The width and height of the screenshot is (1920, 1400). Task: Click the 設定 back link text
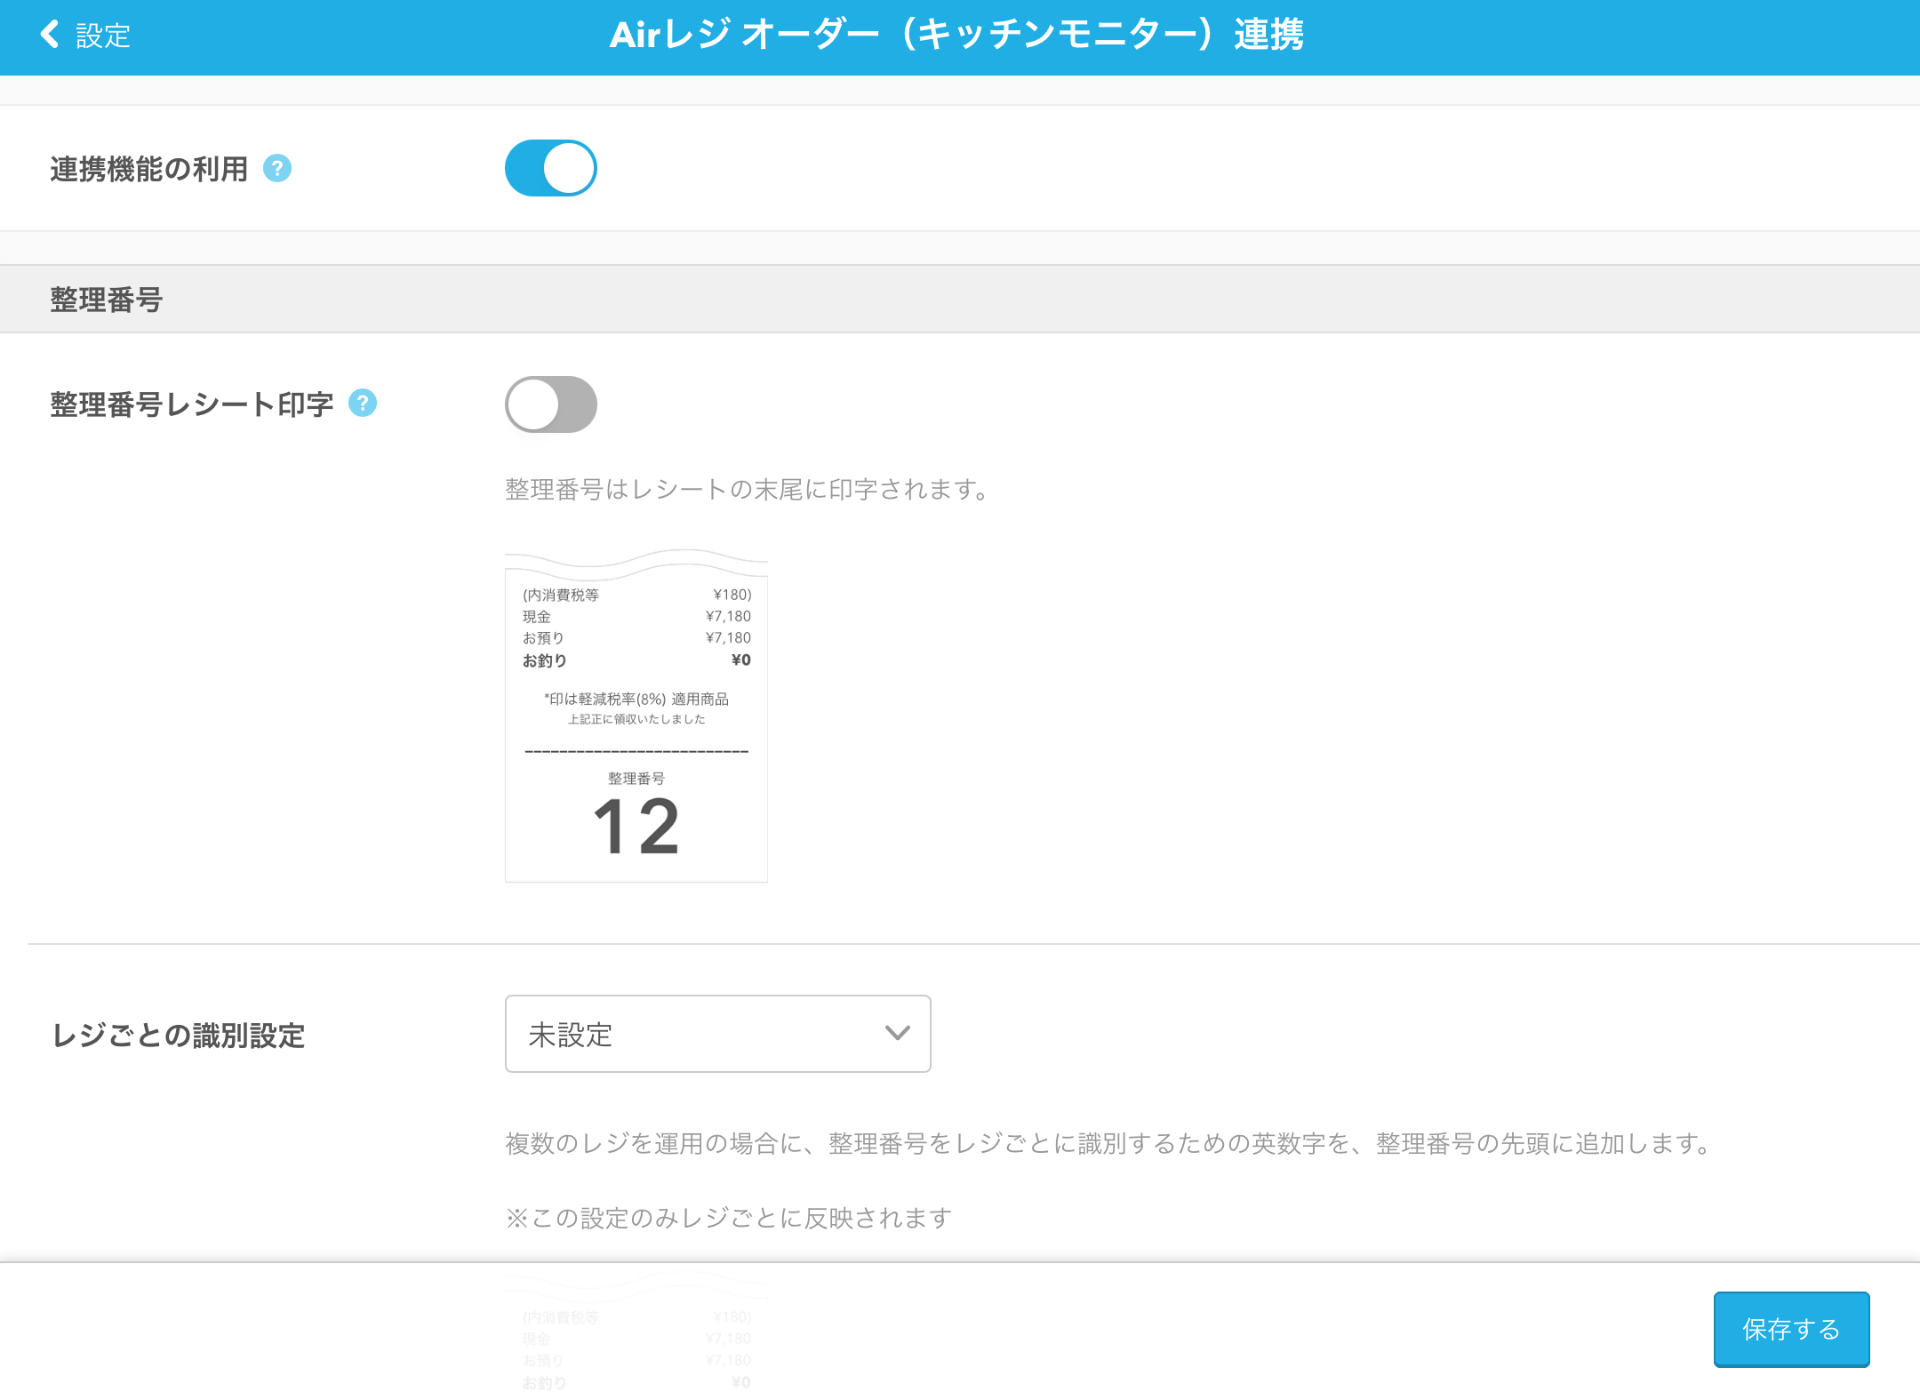tap(103, 36)
